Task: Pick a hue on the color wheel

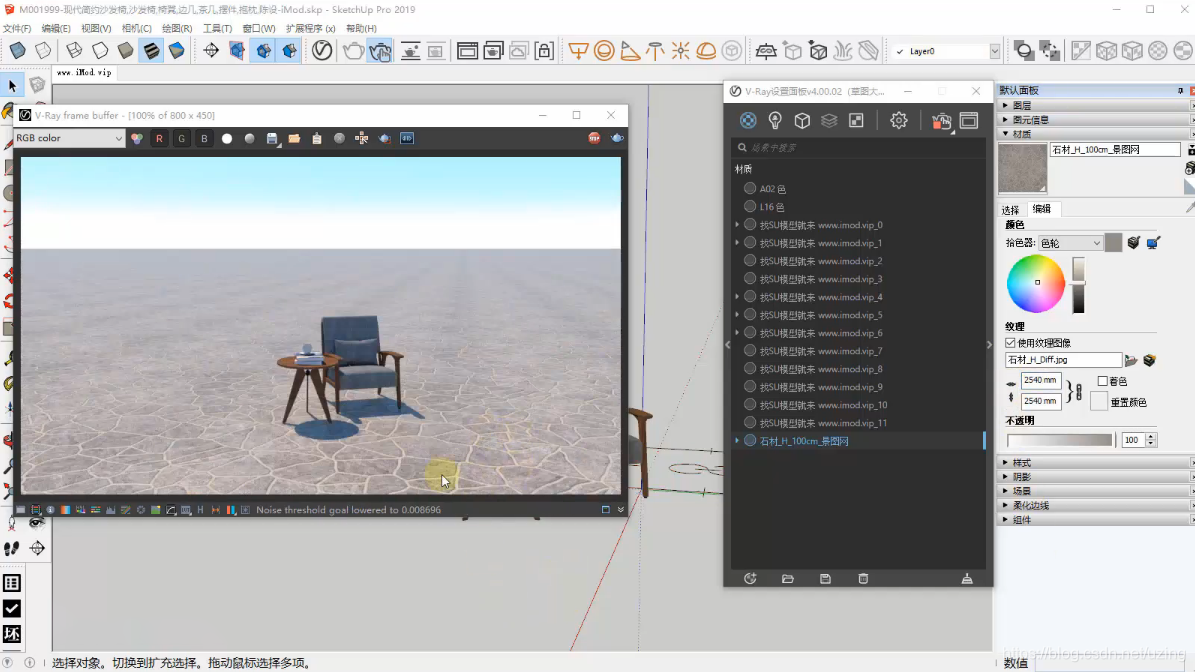Action: (x=1036, y=283)
